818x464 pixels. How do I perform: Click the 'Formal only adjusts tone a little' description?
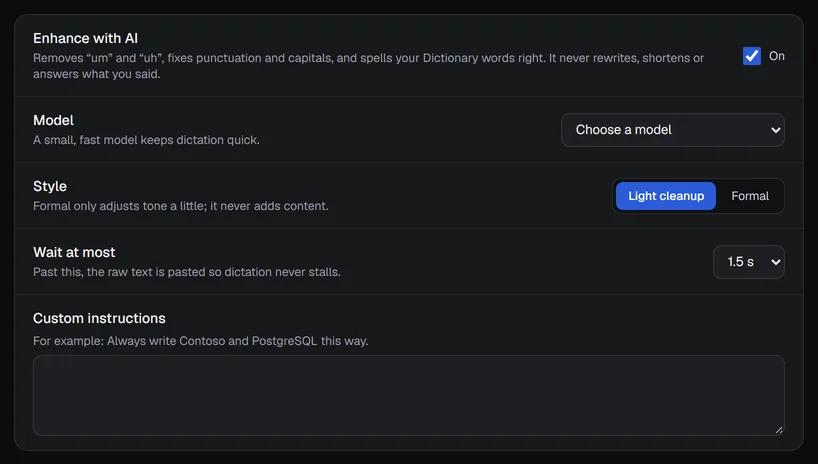pos(181,206)
